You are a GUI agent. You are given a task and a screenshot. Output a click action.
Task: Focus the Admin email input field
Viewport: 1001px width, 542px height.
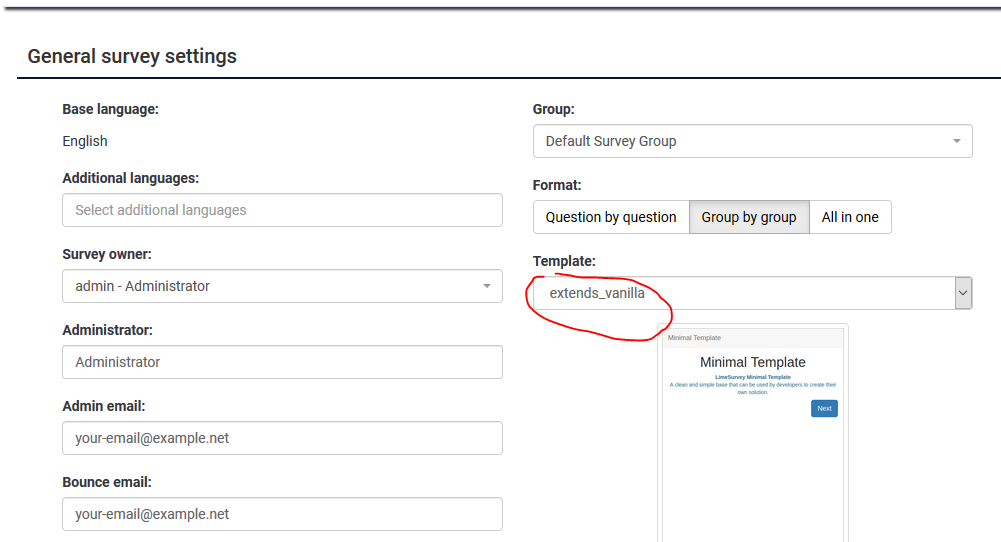point(282,438)
